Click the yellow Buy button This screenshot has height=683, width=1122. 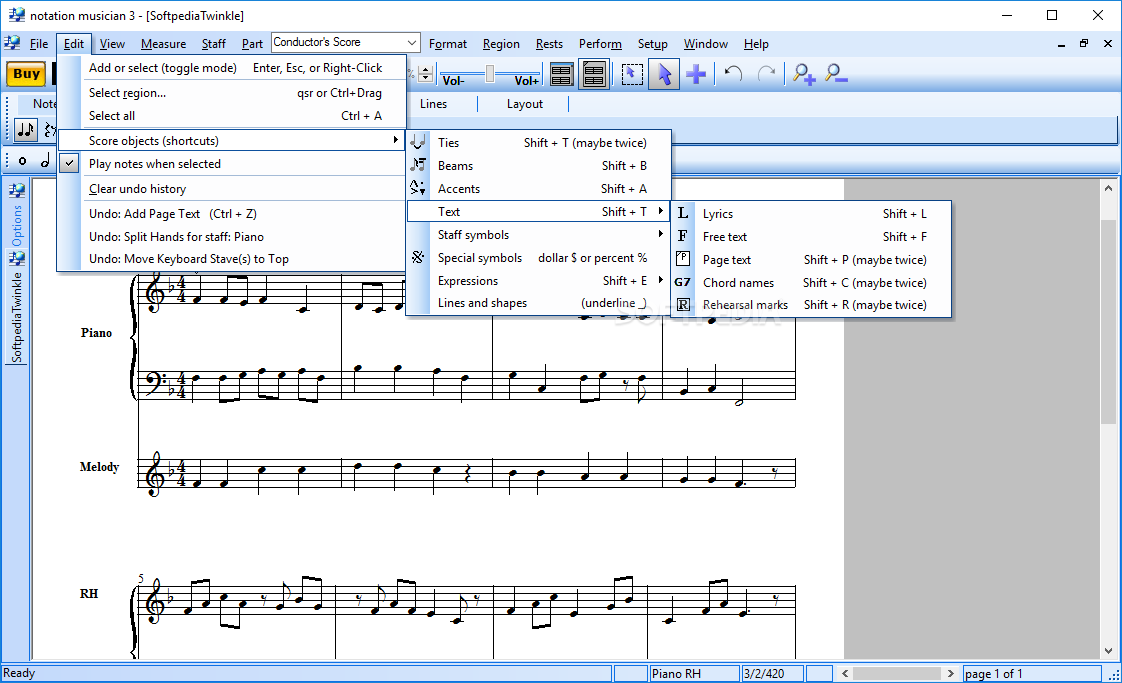point(26,74)
